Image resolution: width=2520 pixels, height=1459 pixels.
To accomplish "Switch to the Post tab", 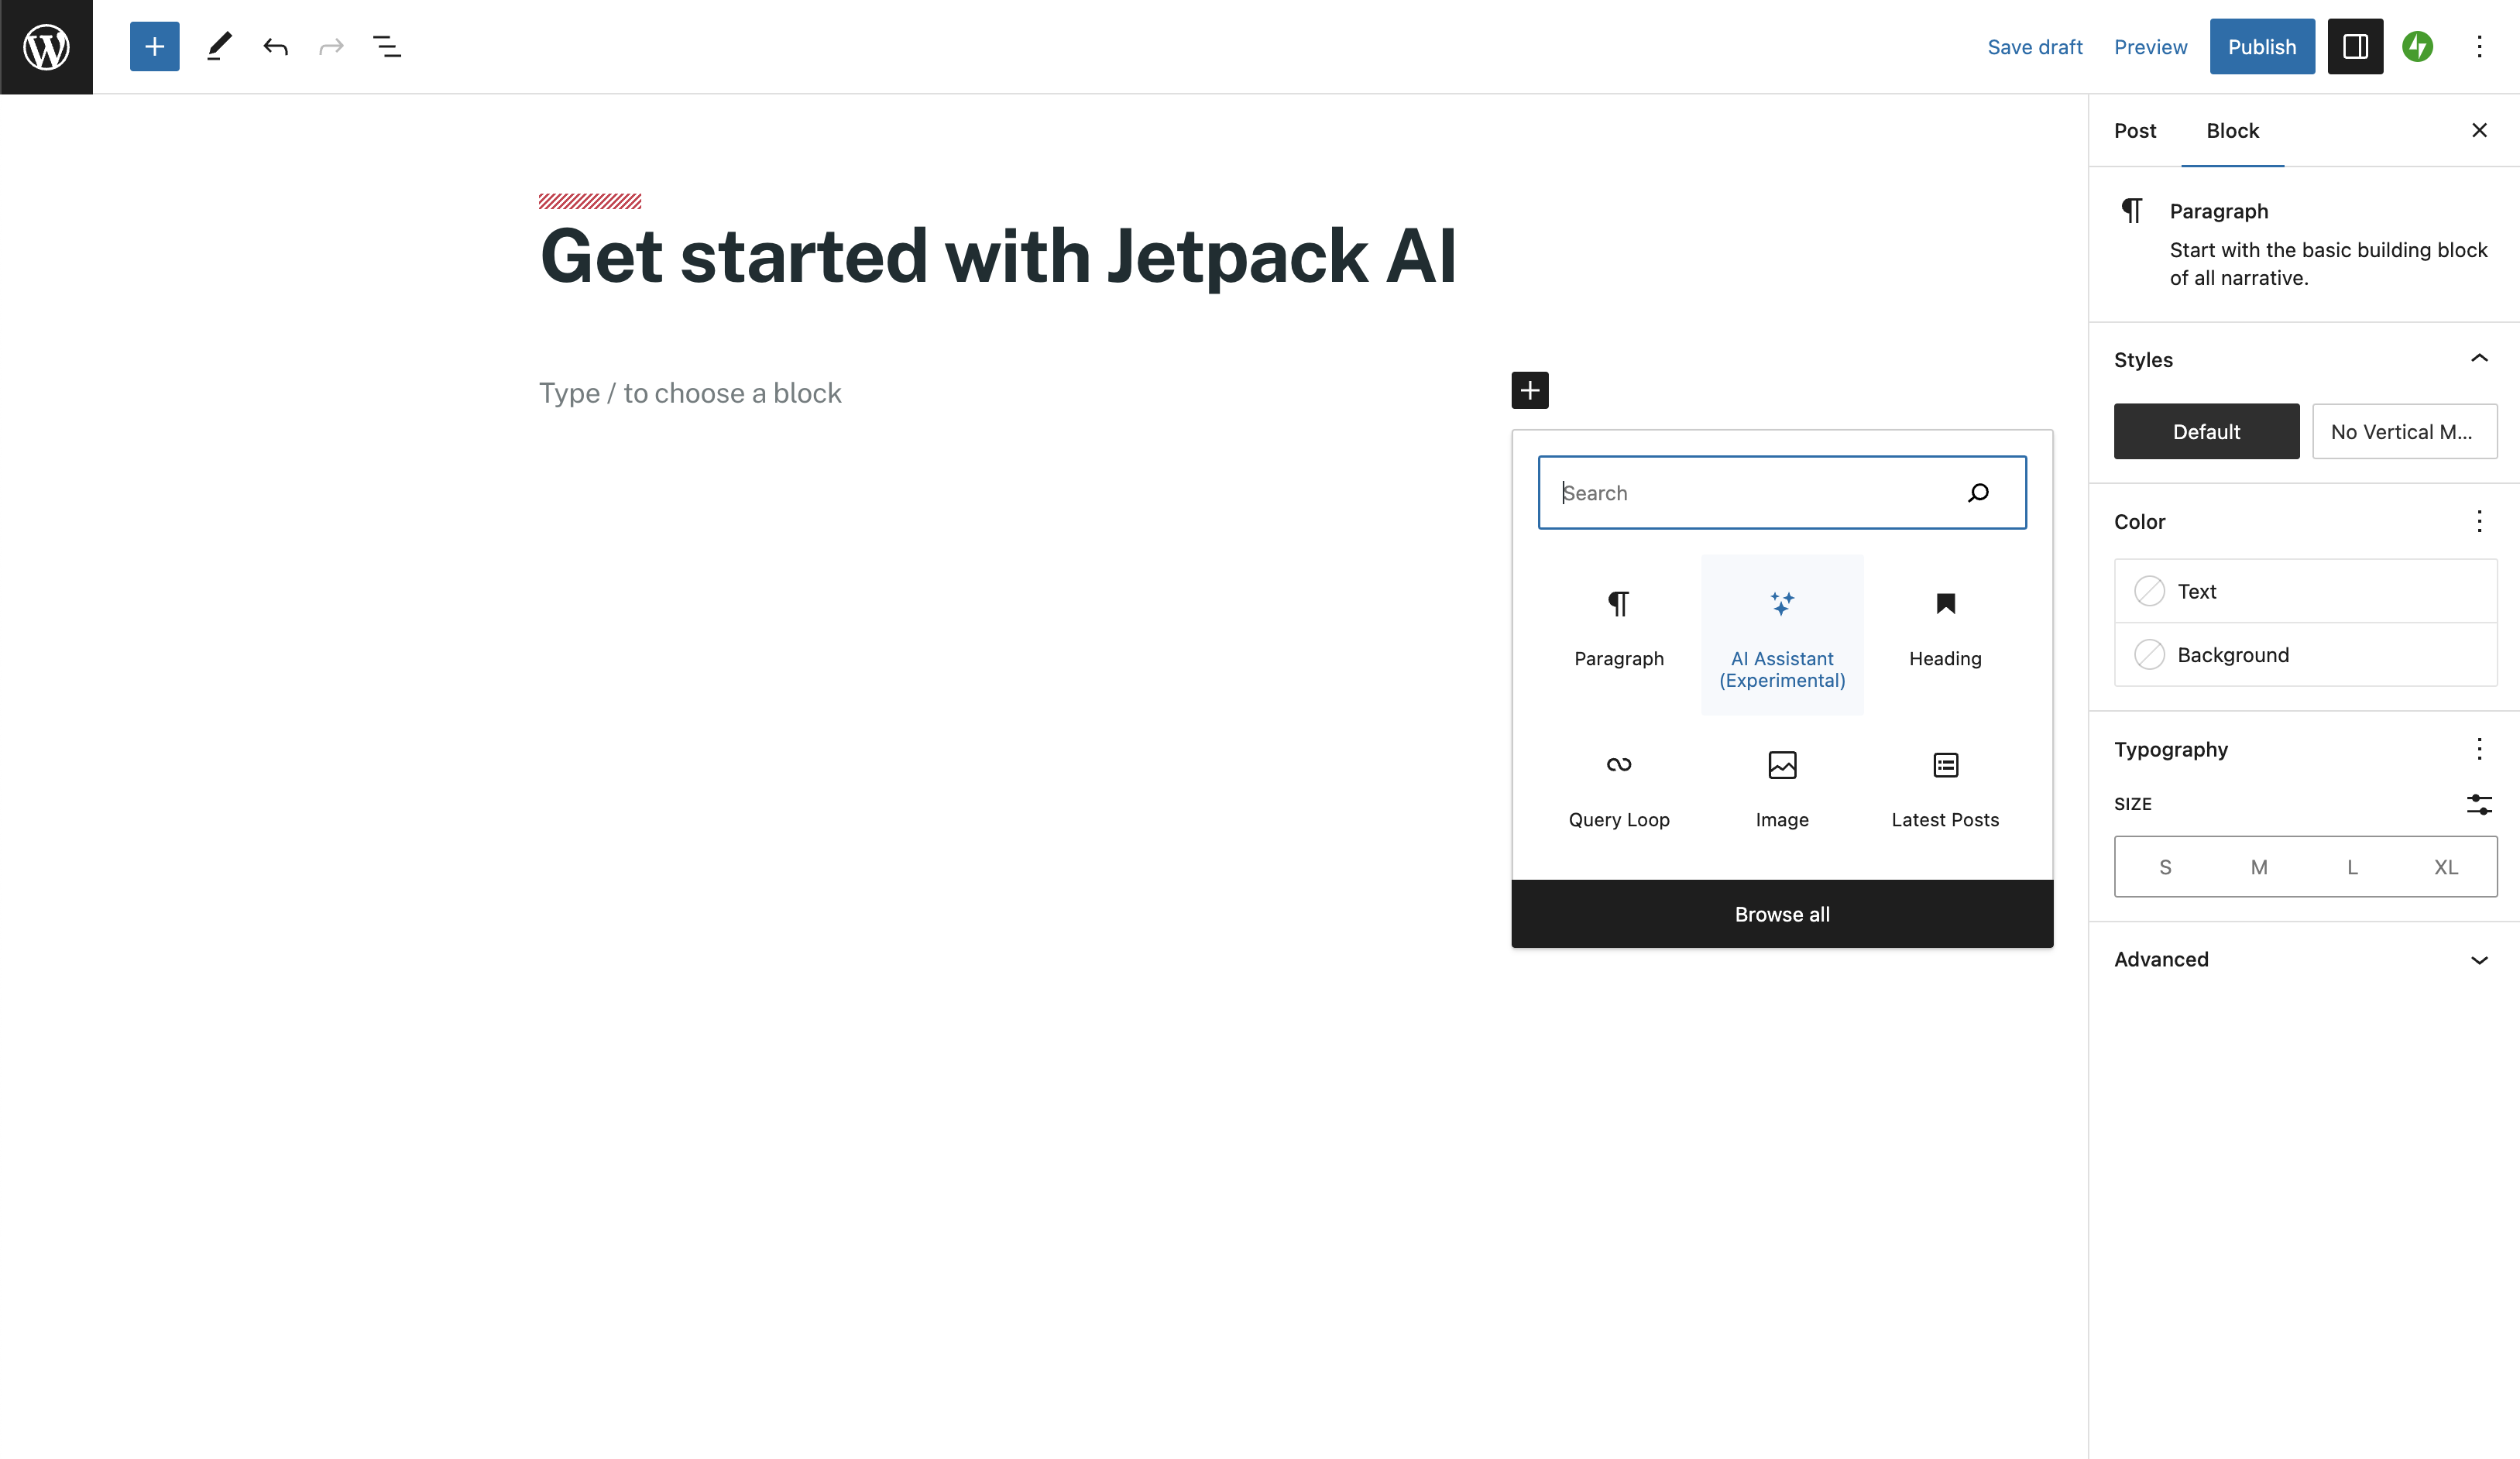I will tap(2134, 131).
